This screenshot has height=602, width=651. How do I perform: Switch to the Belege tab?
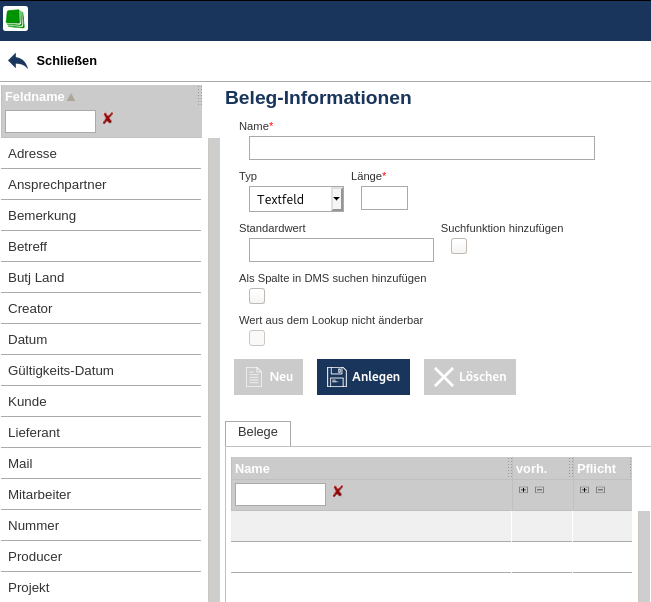tap(258, 432)
